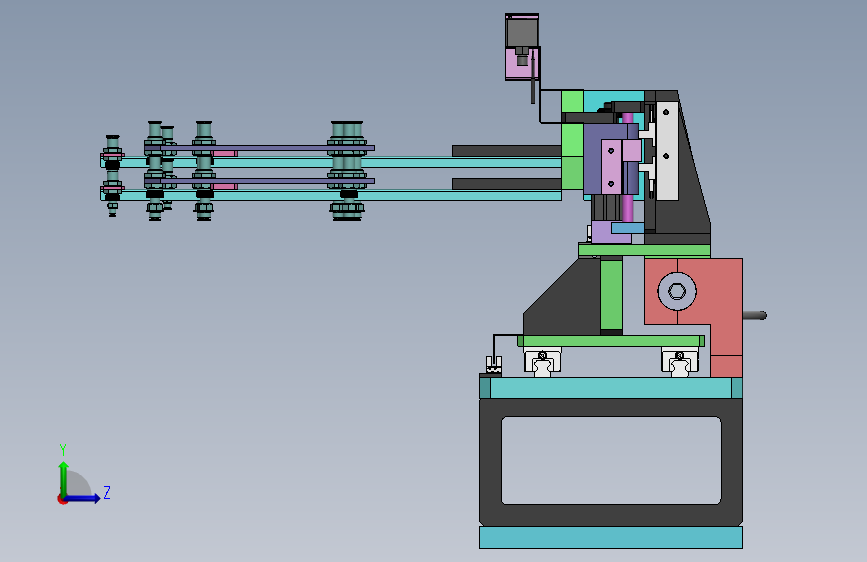Select the red origin point of the coordinate triad

click(x=62, y=499)
